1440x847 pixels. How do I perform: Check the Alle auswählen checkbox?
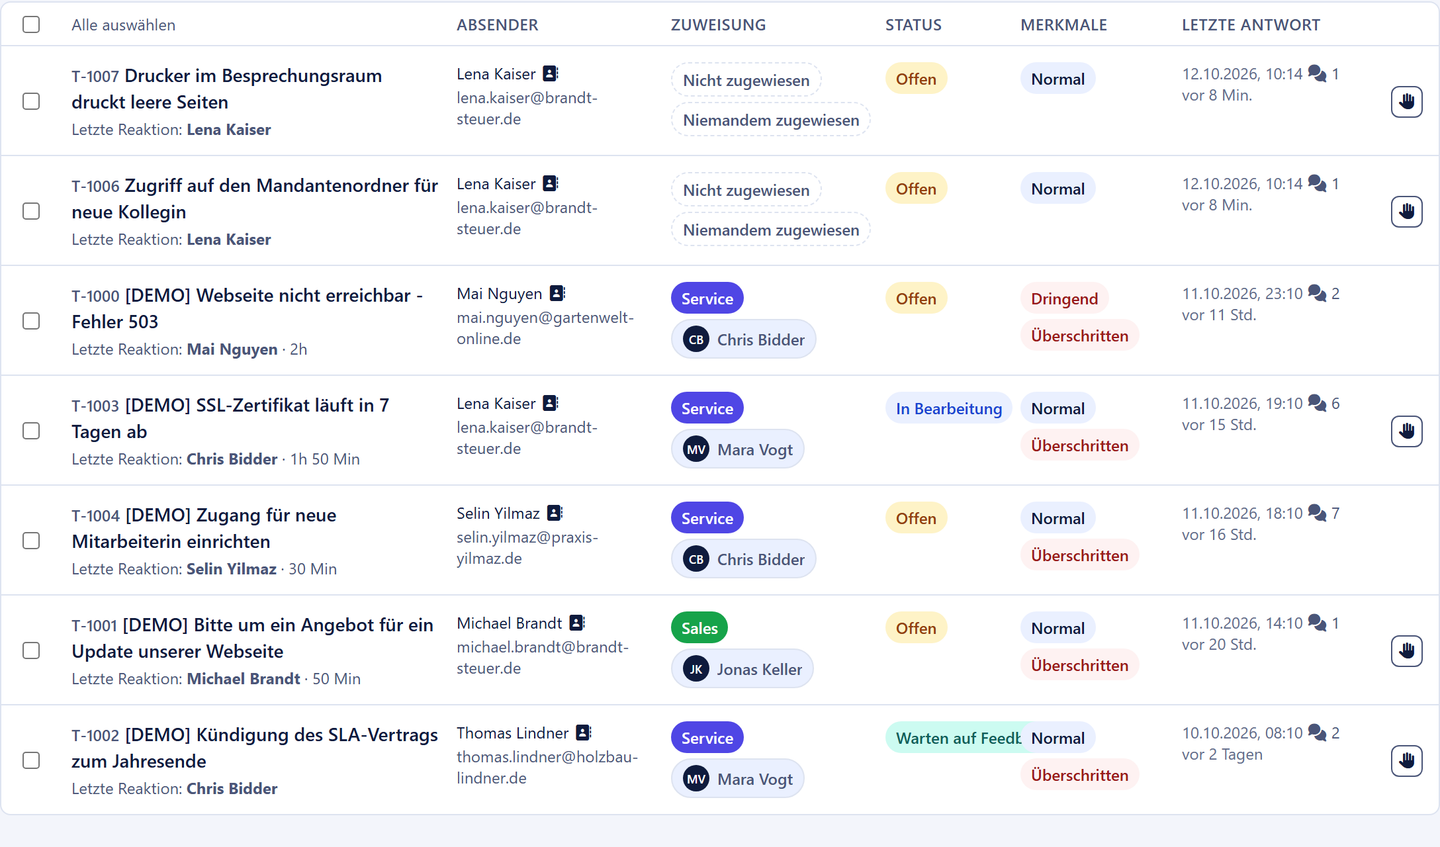(31, 24)
